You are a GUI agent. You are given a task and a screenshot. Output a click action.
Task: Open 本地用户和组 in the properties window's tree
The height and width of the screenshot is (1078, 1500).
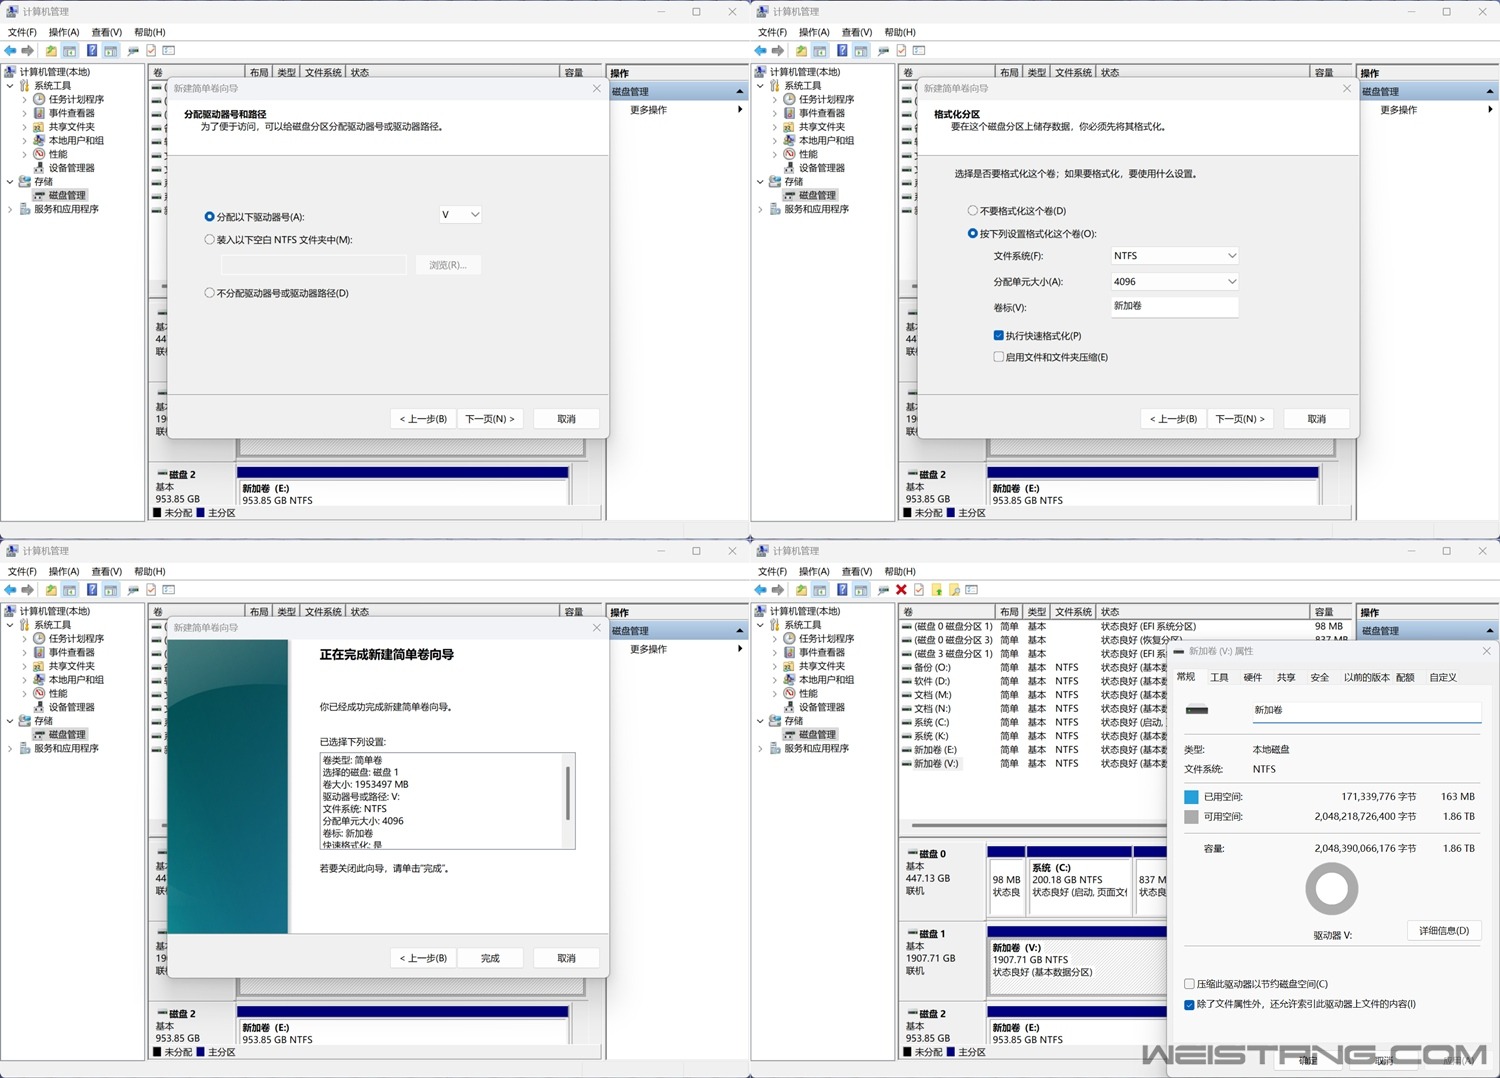pyautogui.click(x=826, y=680)
